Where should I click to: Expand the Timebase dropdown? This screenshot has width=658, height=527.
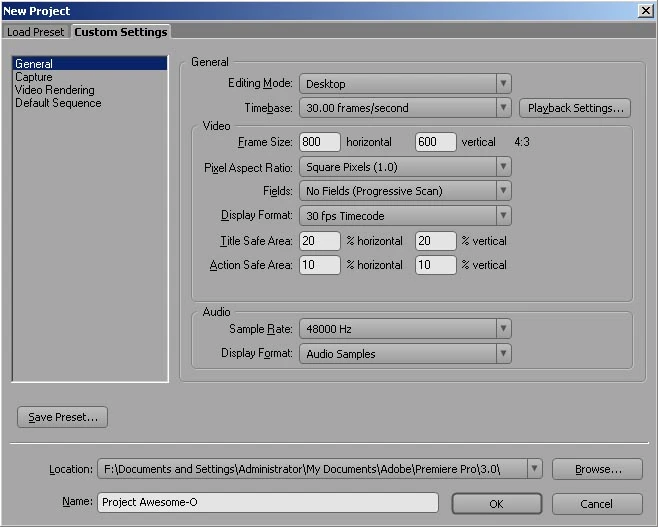[405, 108]
